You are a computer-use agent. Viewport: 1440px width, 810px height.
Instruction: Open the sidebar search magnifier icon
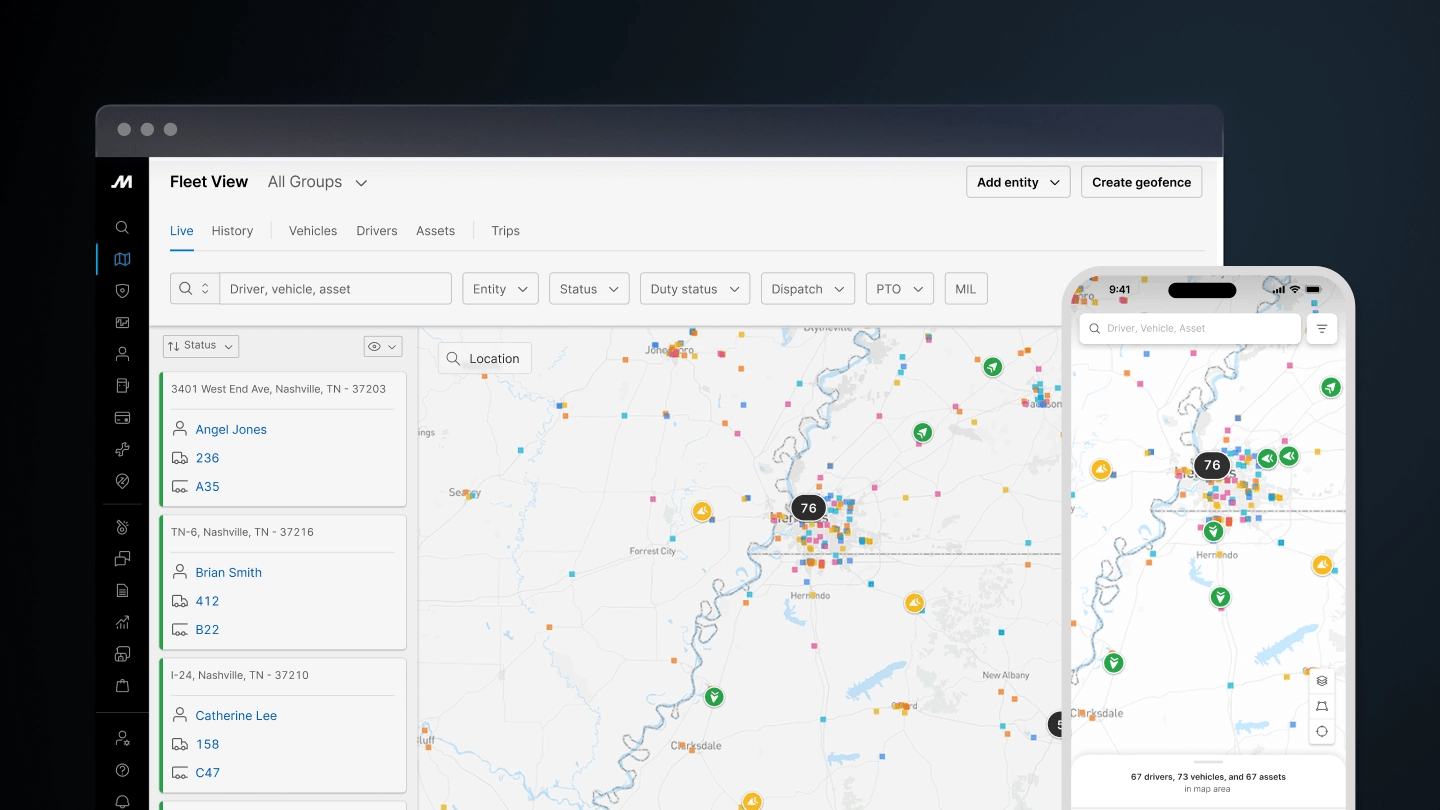tap(122, 227)
